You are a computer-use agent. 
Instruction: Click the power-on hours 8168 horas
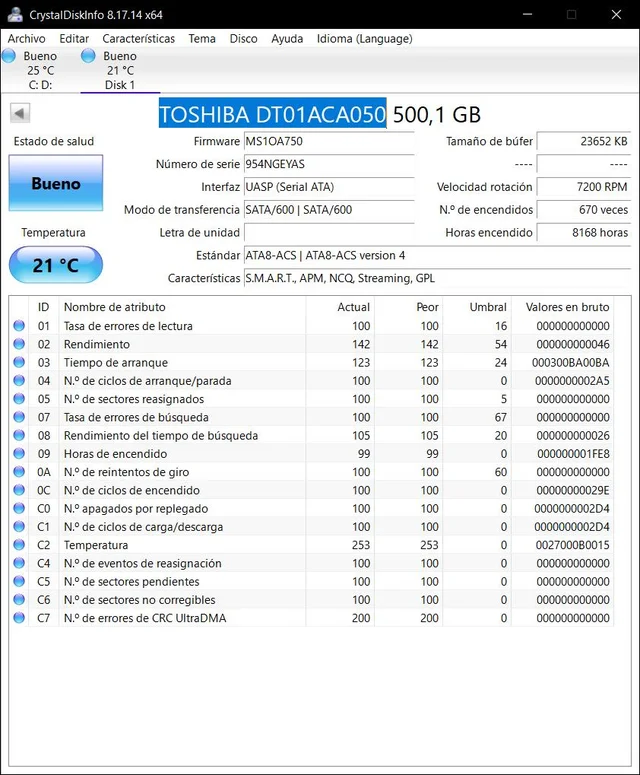[584, 232]
